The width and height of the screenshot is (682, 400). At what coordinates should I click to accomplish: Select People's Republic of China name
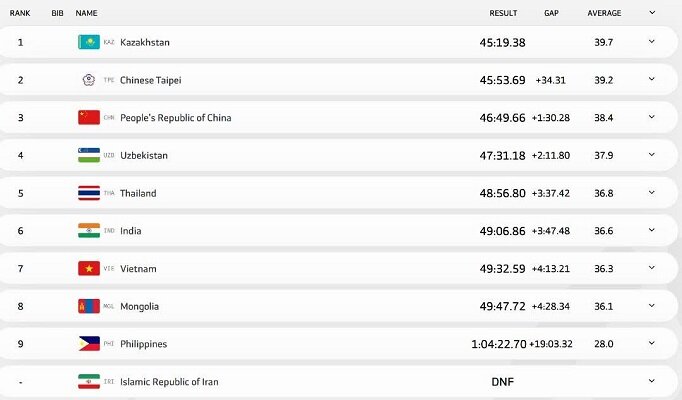(175, 118)
